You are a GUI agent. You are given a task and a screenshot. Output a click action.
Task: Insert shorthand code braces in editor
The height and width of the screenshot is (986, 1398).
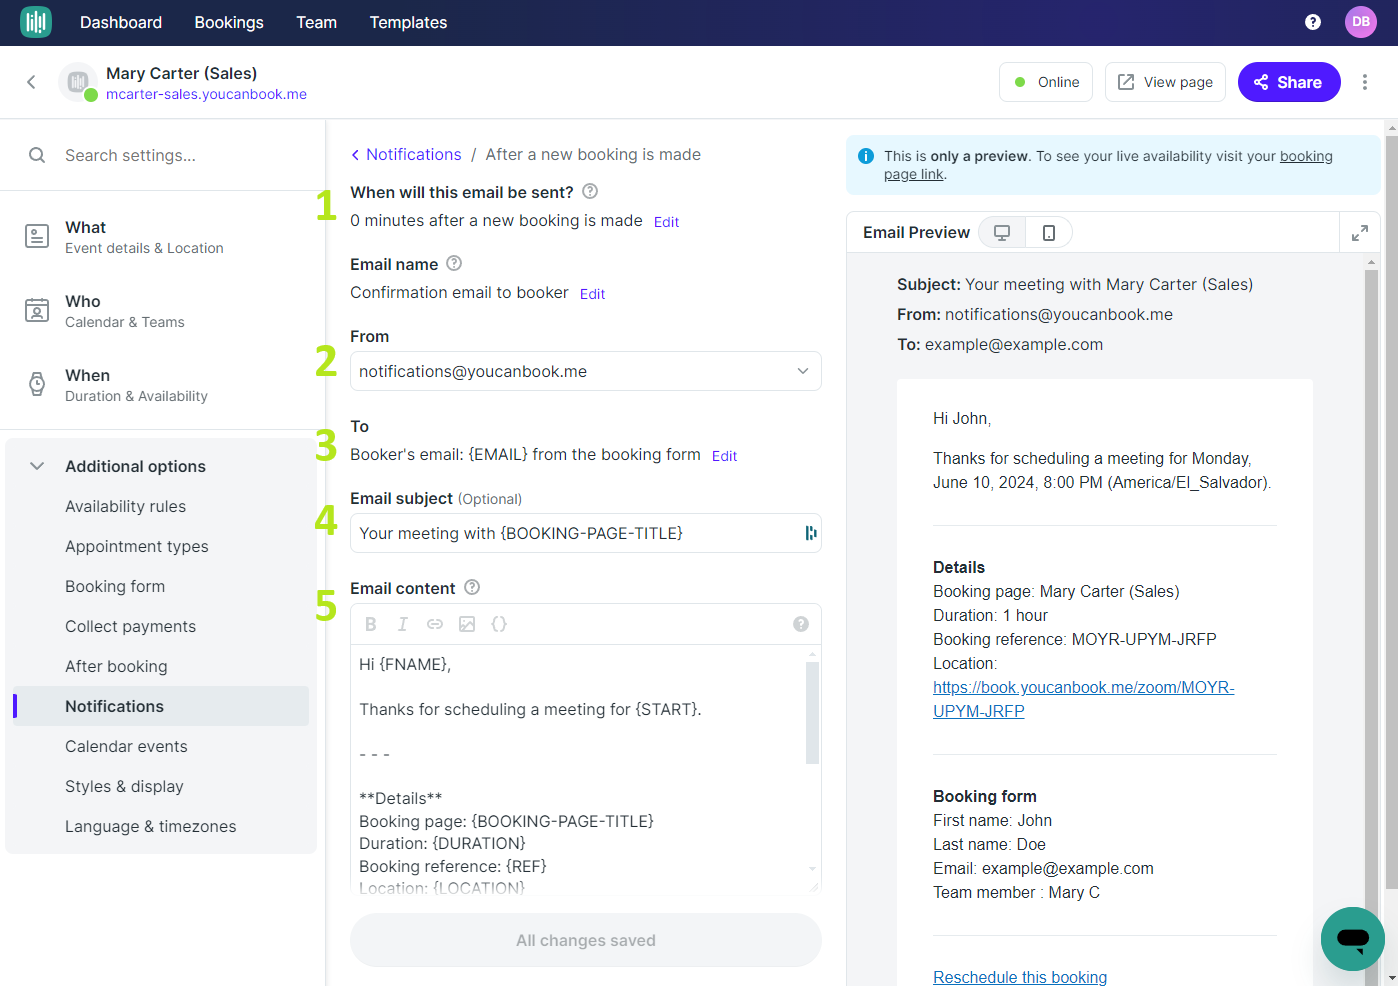tap(499, 624)
